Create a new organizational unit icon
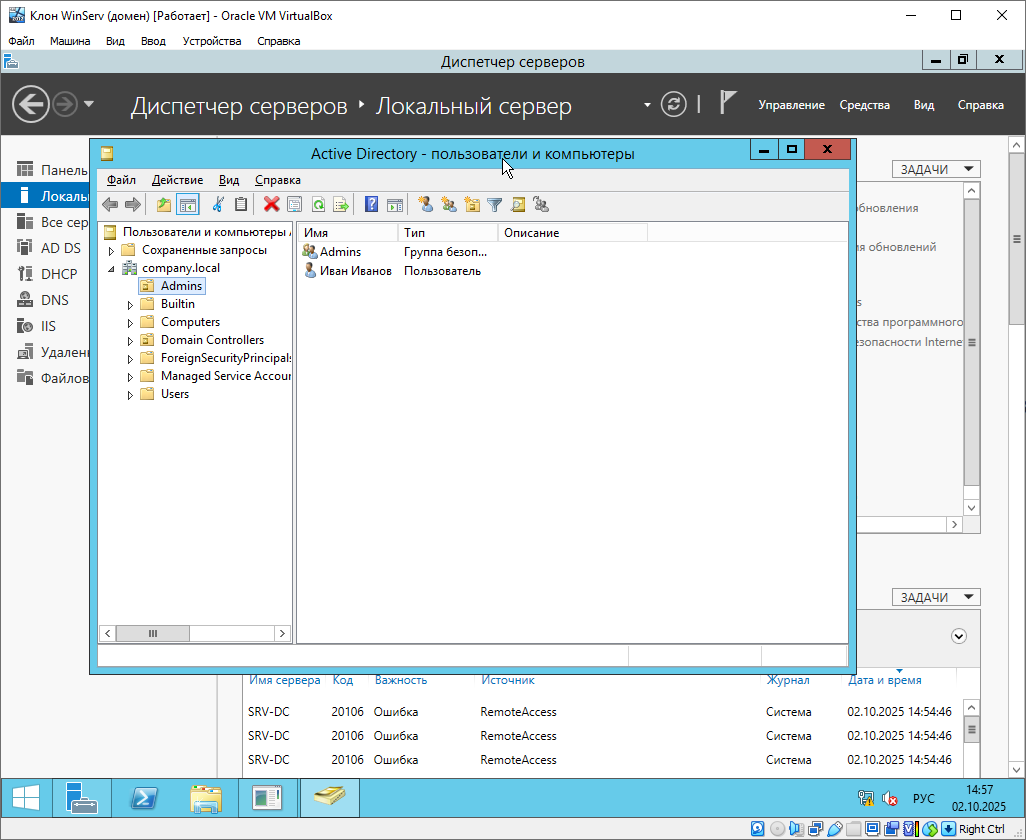Image resolution: width=1026 pixels, height=840 pixels. tap(472, 205)
